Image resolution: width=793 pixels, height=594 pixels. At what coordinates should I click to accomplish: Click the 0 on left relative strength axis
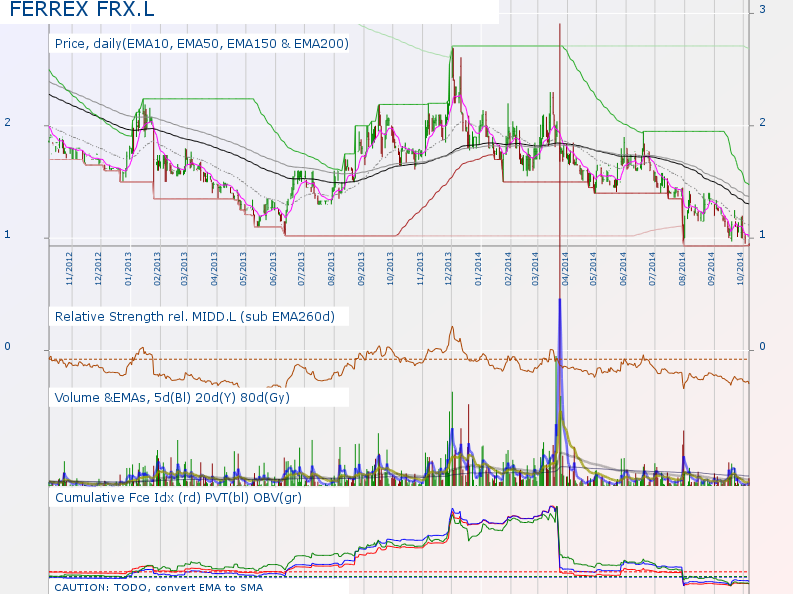pos(7,347)
